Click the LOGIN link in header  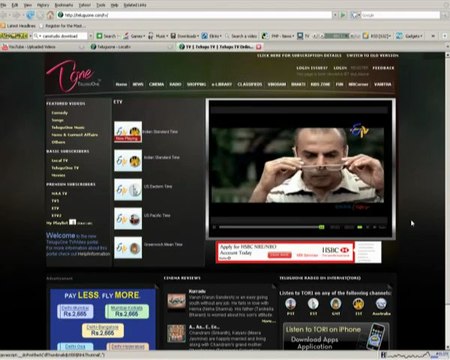pyautogui.click(x=340, y=68)
